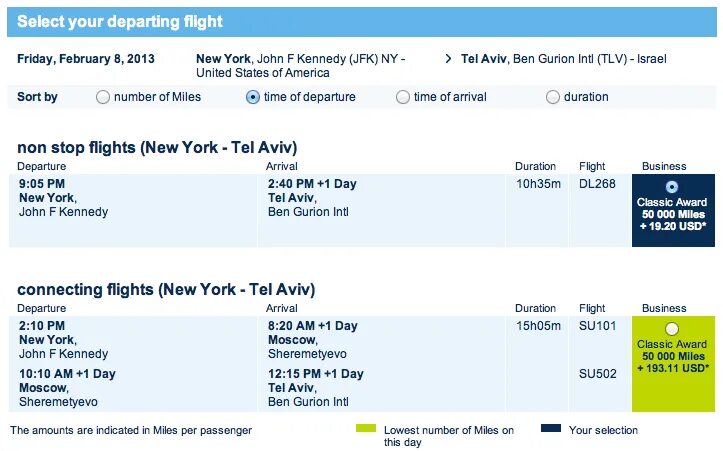Screen dimensions: 723x451
Task: Click the non stop flights section heading
Action: [157, 148]
